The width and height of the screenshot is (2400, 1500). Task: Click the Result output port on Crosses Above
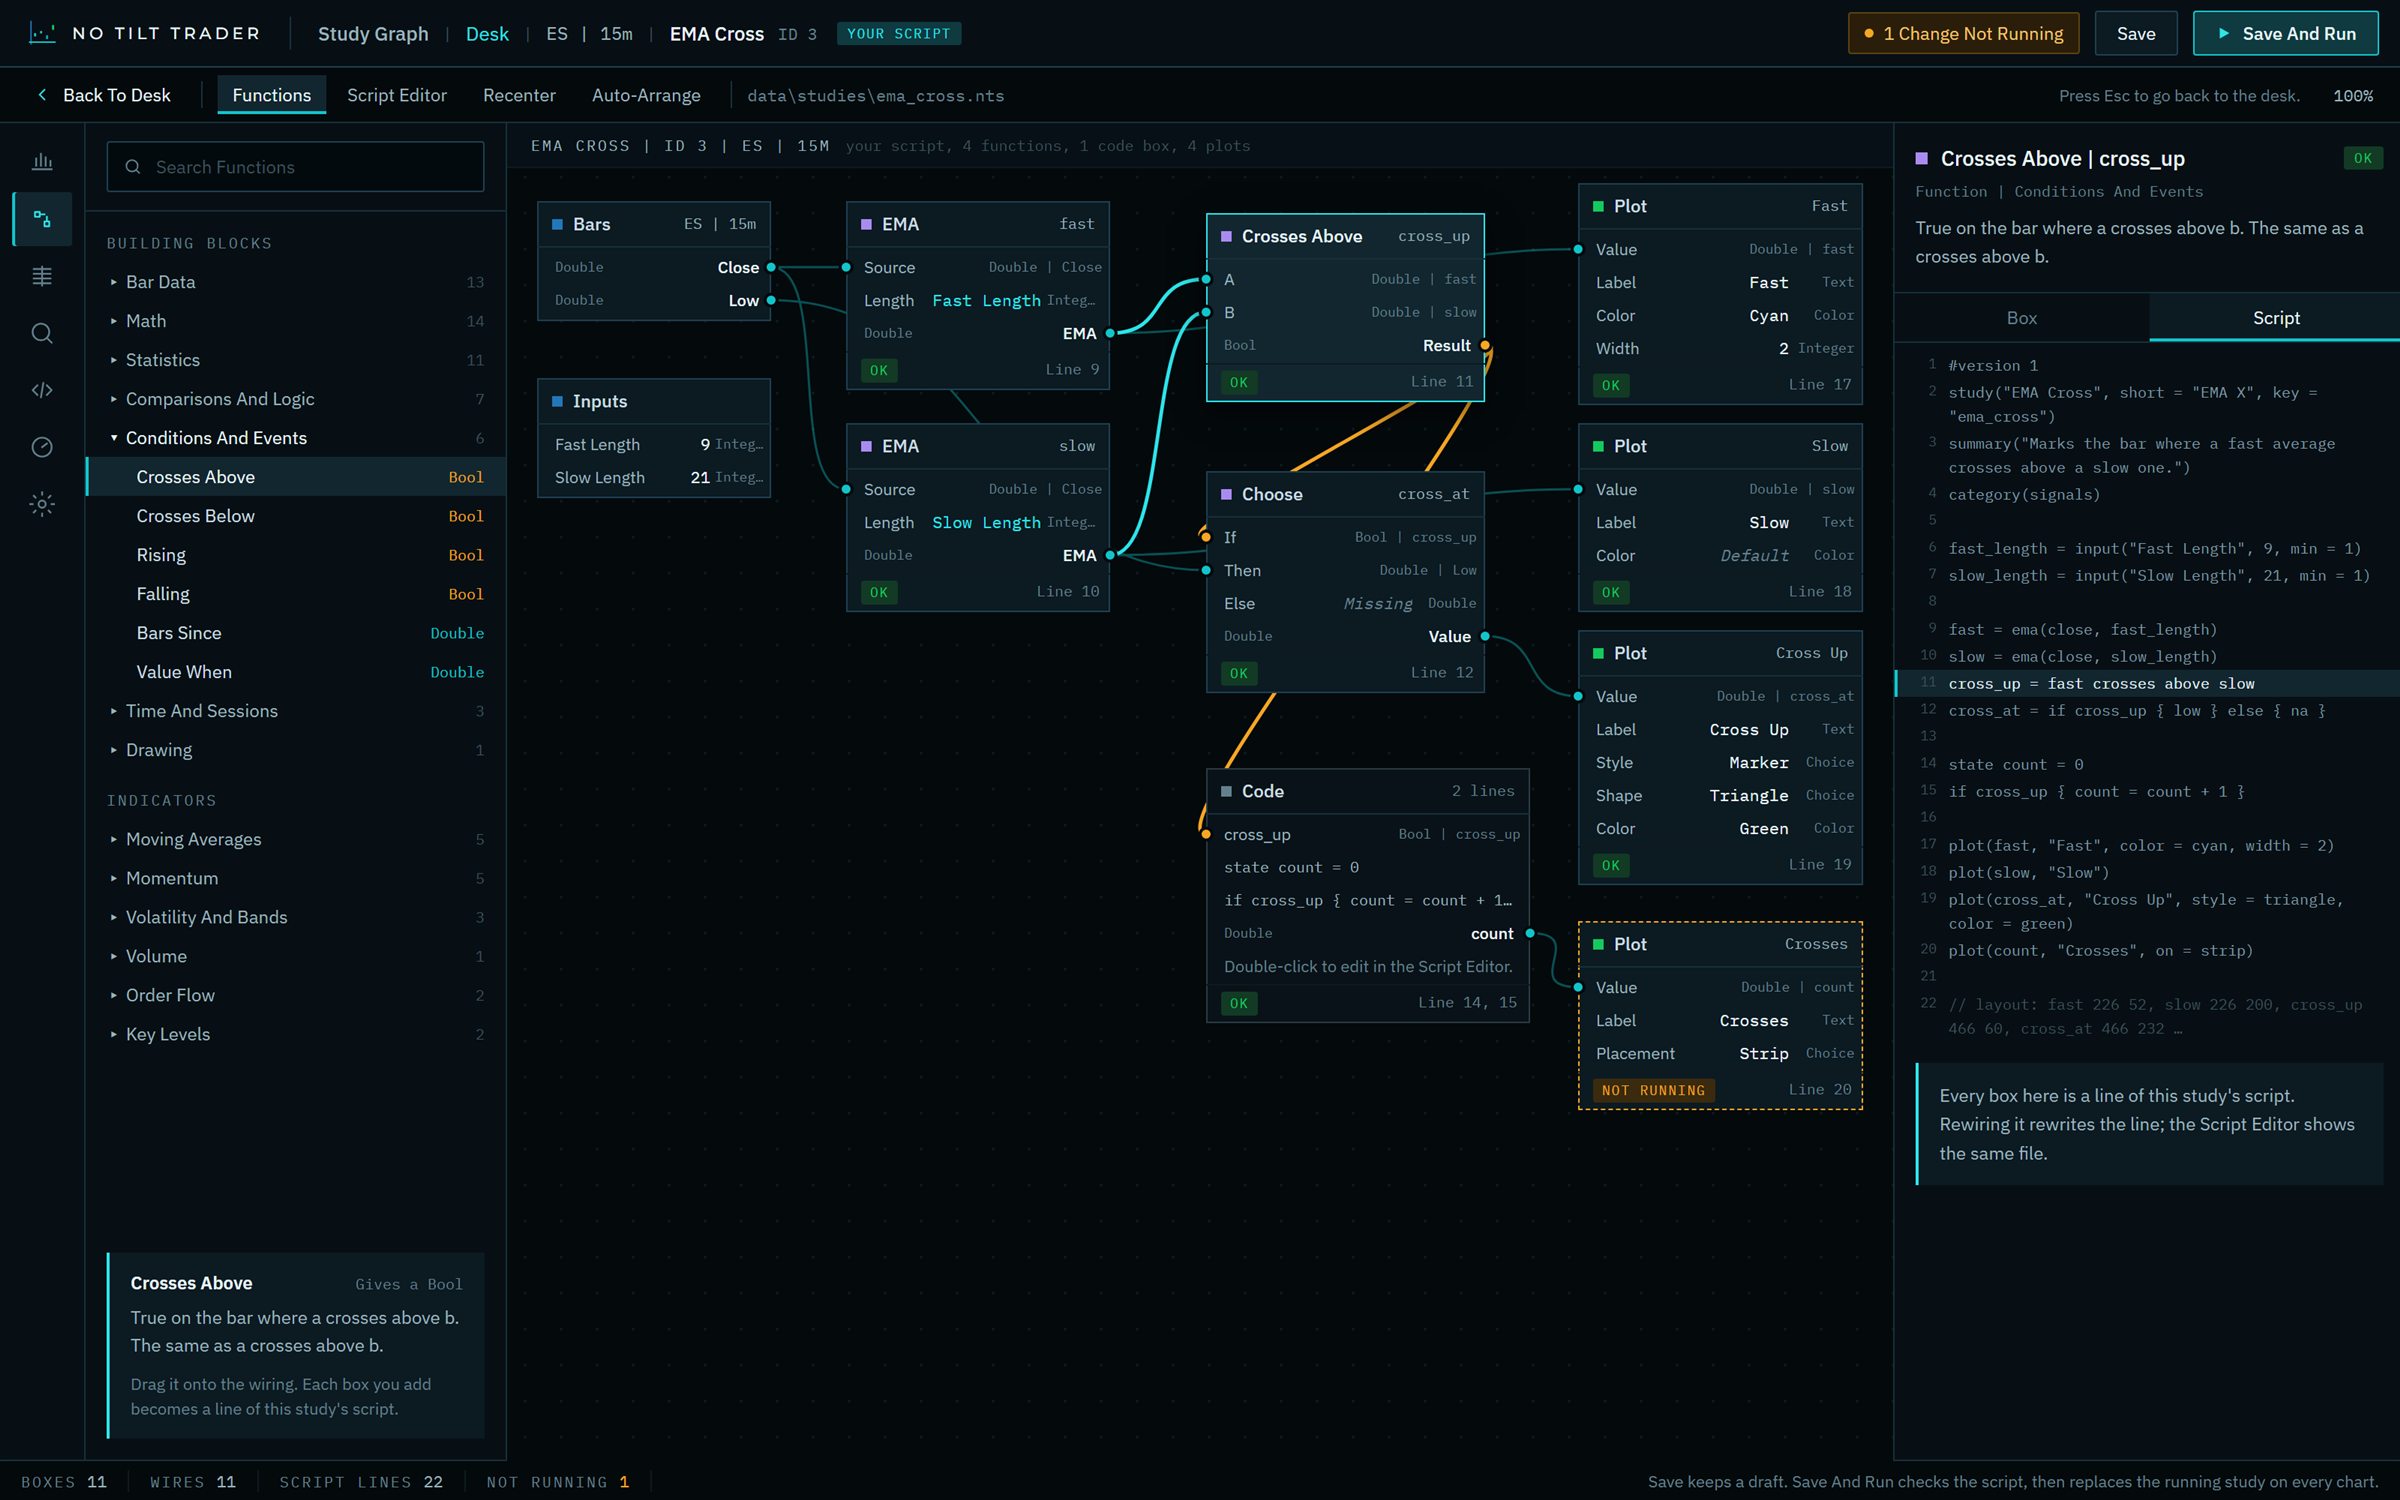[x=1485, y=345]
